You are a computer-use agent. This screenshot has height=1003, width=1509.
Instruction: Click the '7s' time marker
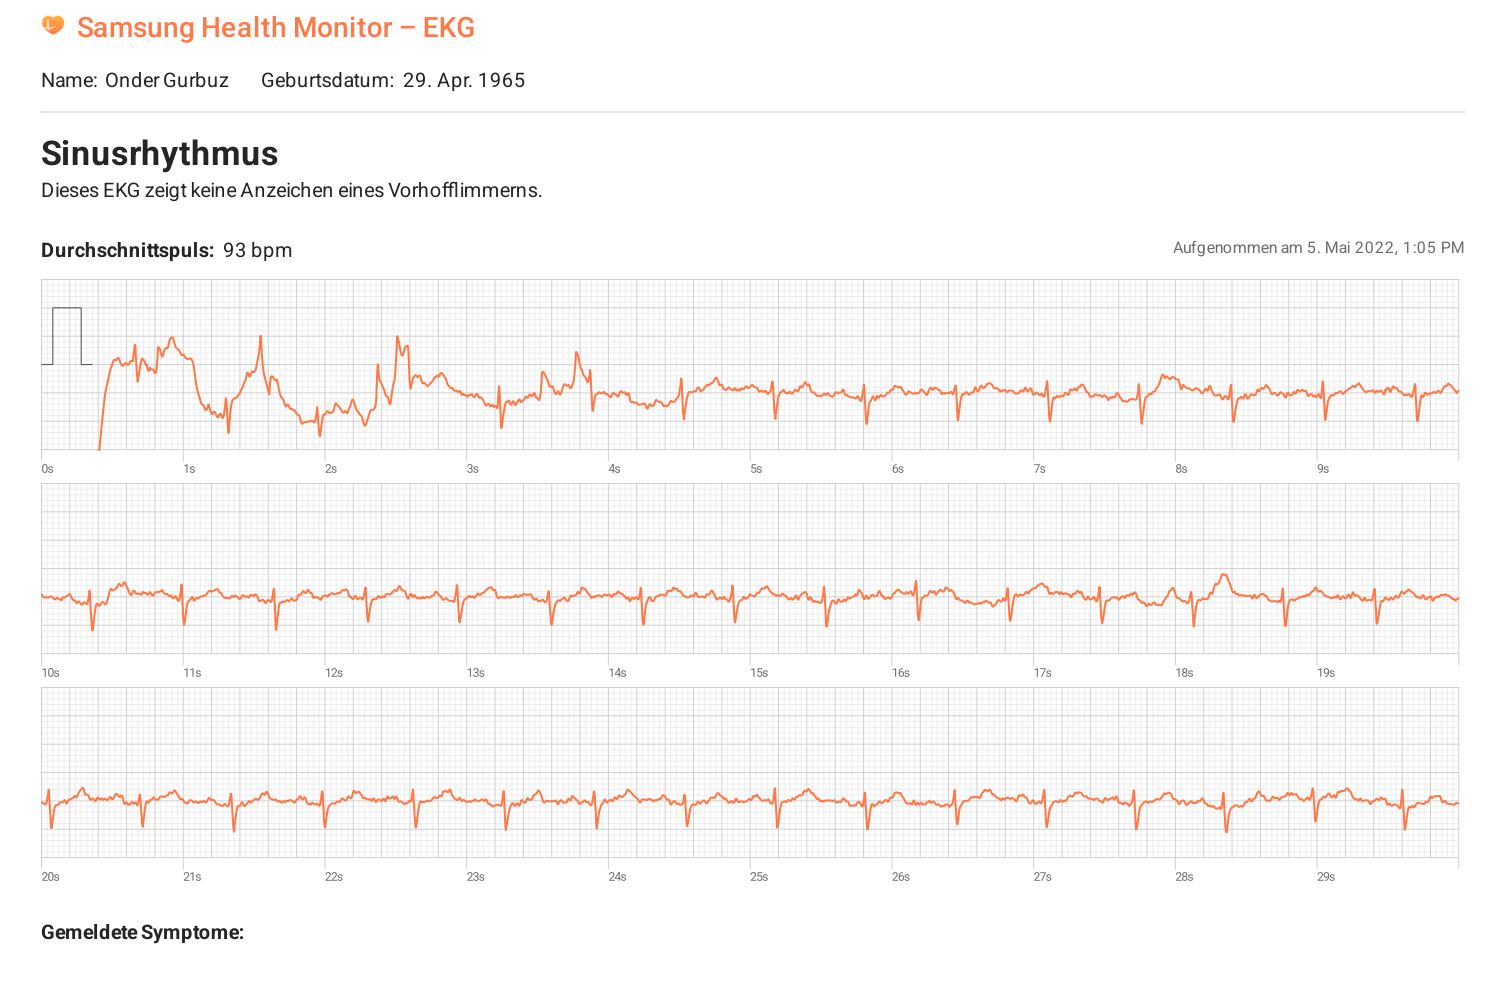pos(1040,468)
